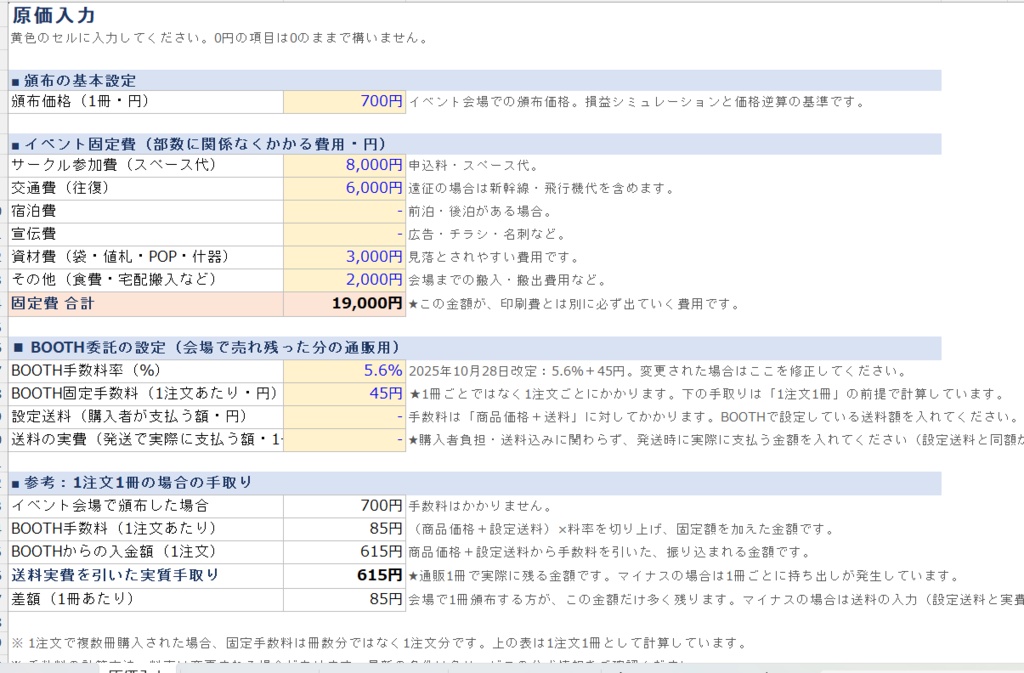Click the 広告・チラシ・名刺など note
The height and width of the screenshot is (673, 1024).
[x=487, y=234]
